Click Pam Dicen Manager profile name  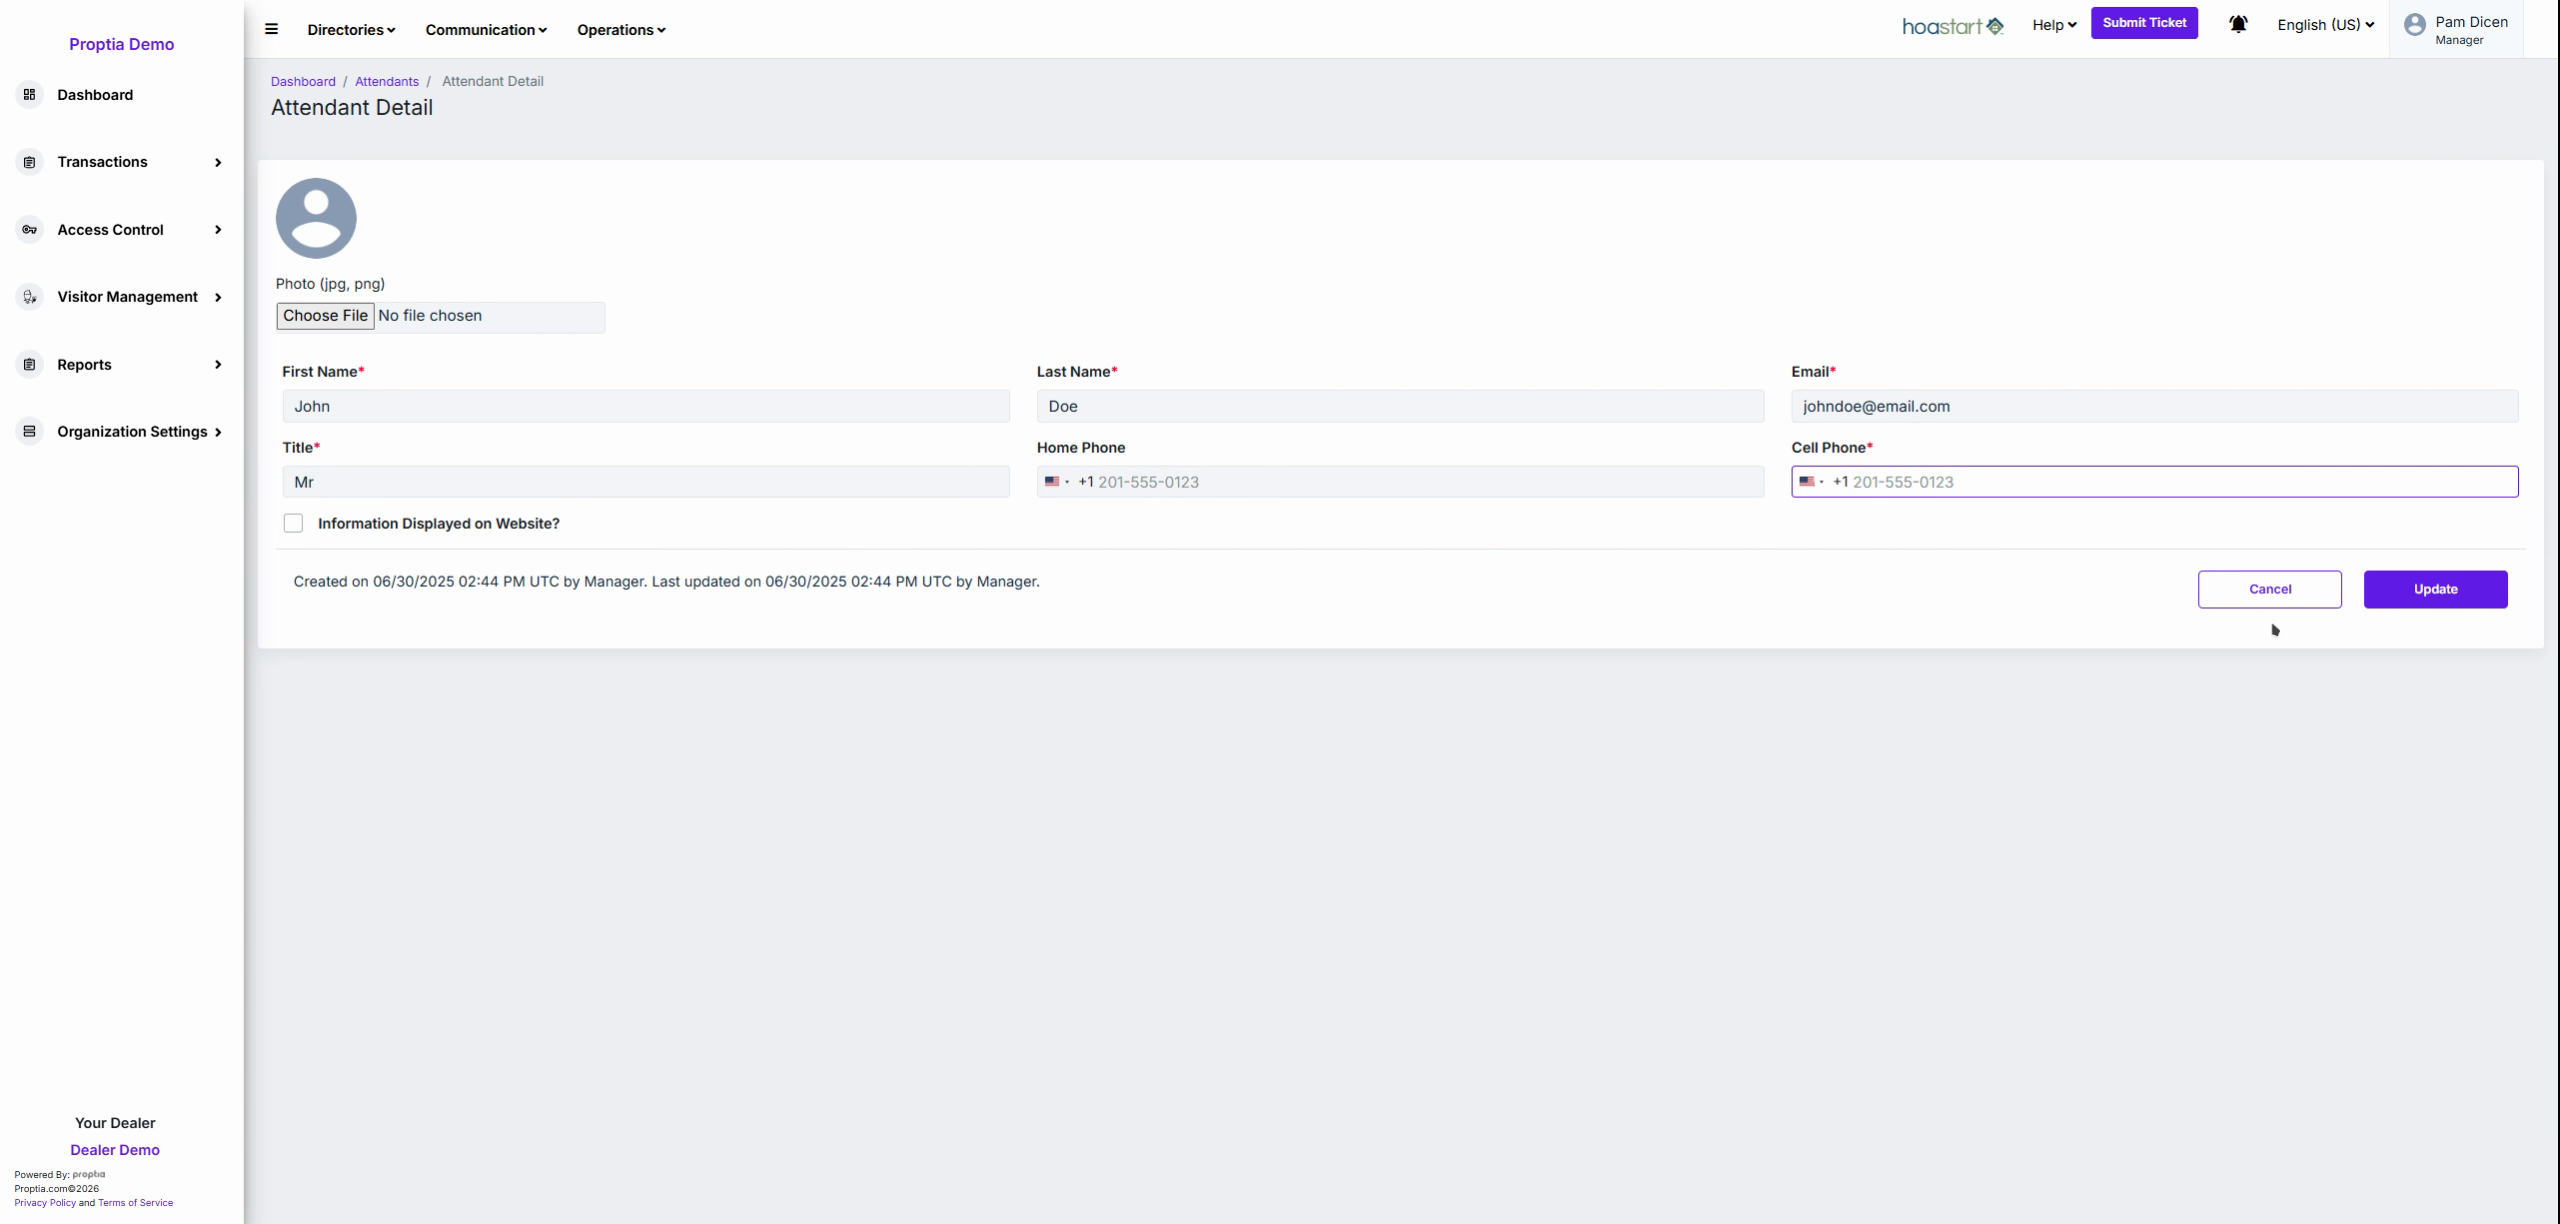(x=2471, y=30)
